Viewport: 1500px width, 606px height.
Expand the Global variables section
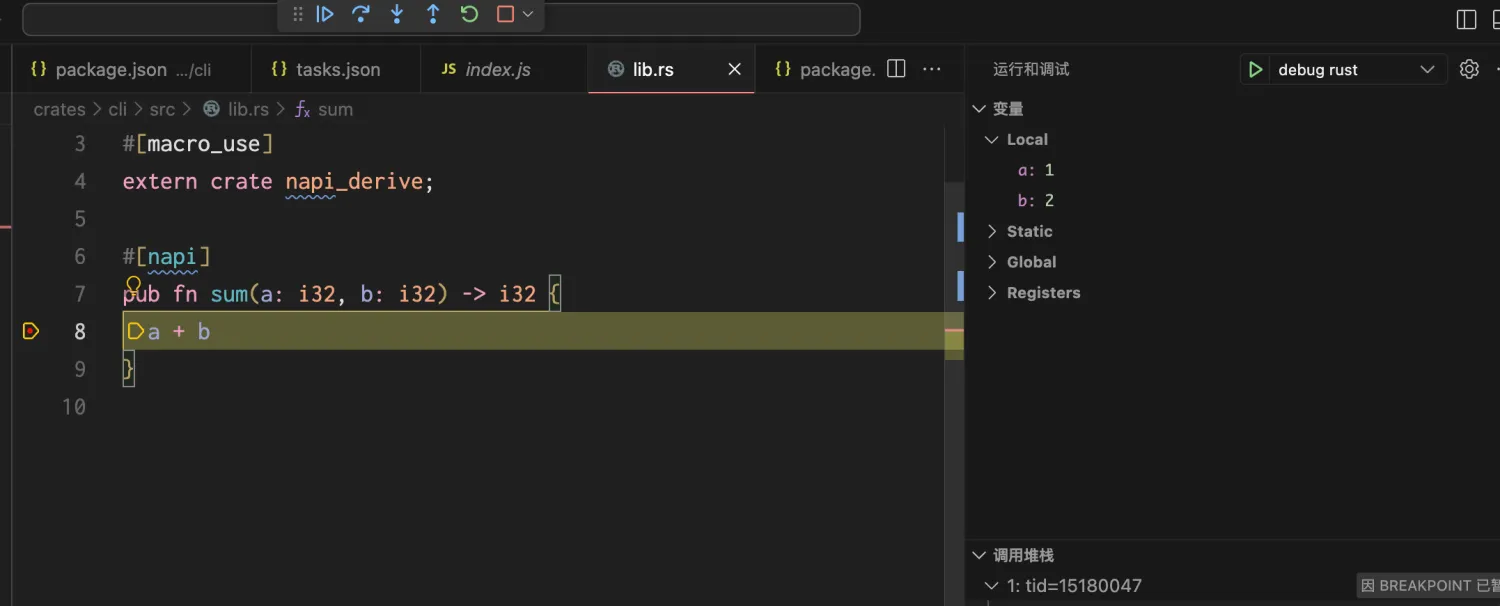coord(1031,262)
